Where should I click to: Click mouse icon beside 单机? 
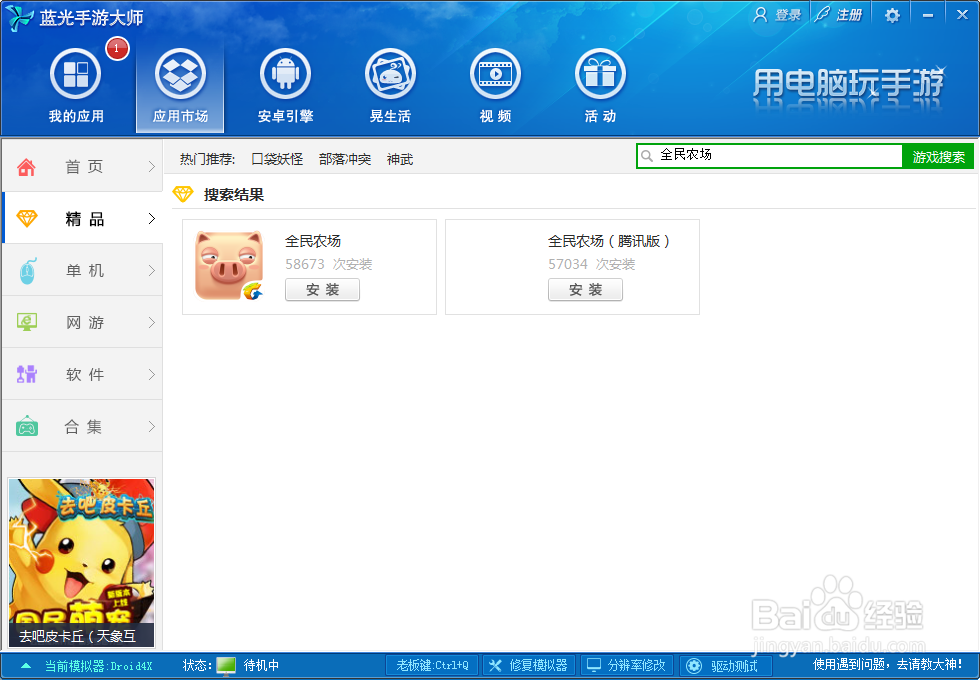[x=27, y=271]
